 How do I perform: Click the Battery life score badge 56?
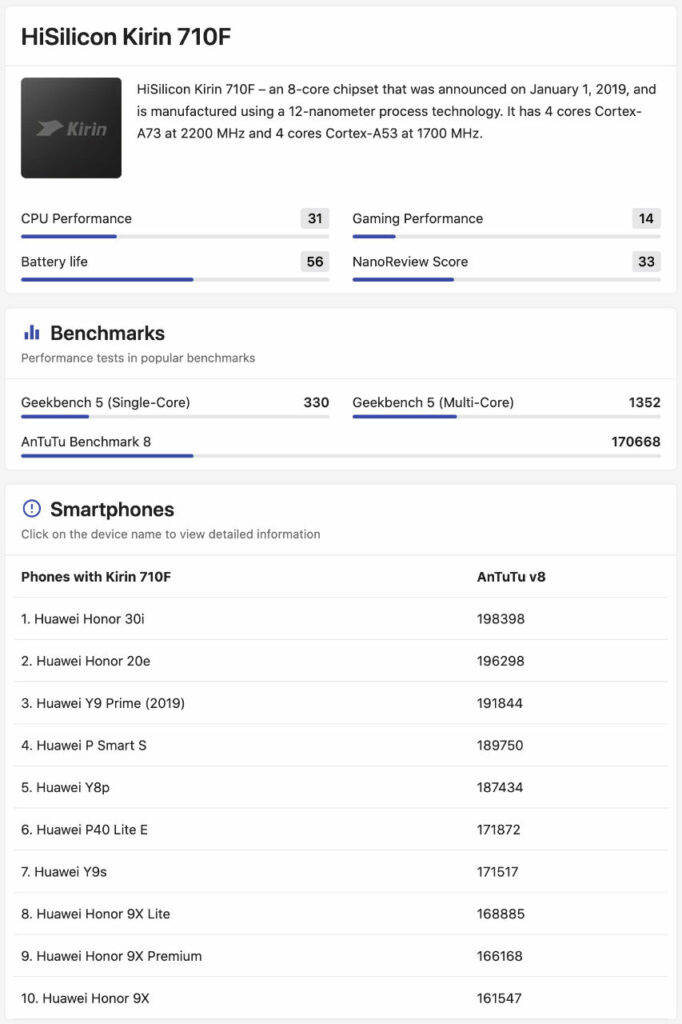315,261
